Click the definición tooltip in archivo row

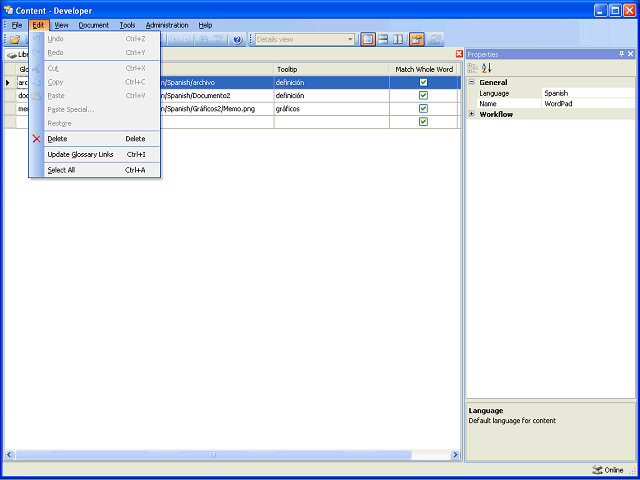tap(331, 82)
